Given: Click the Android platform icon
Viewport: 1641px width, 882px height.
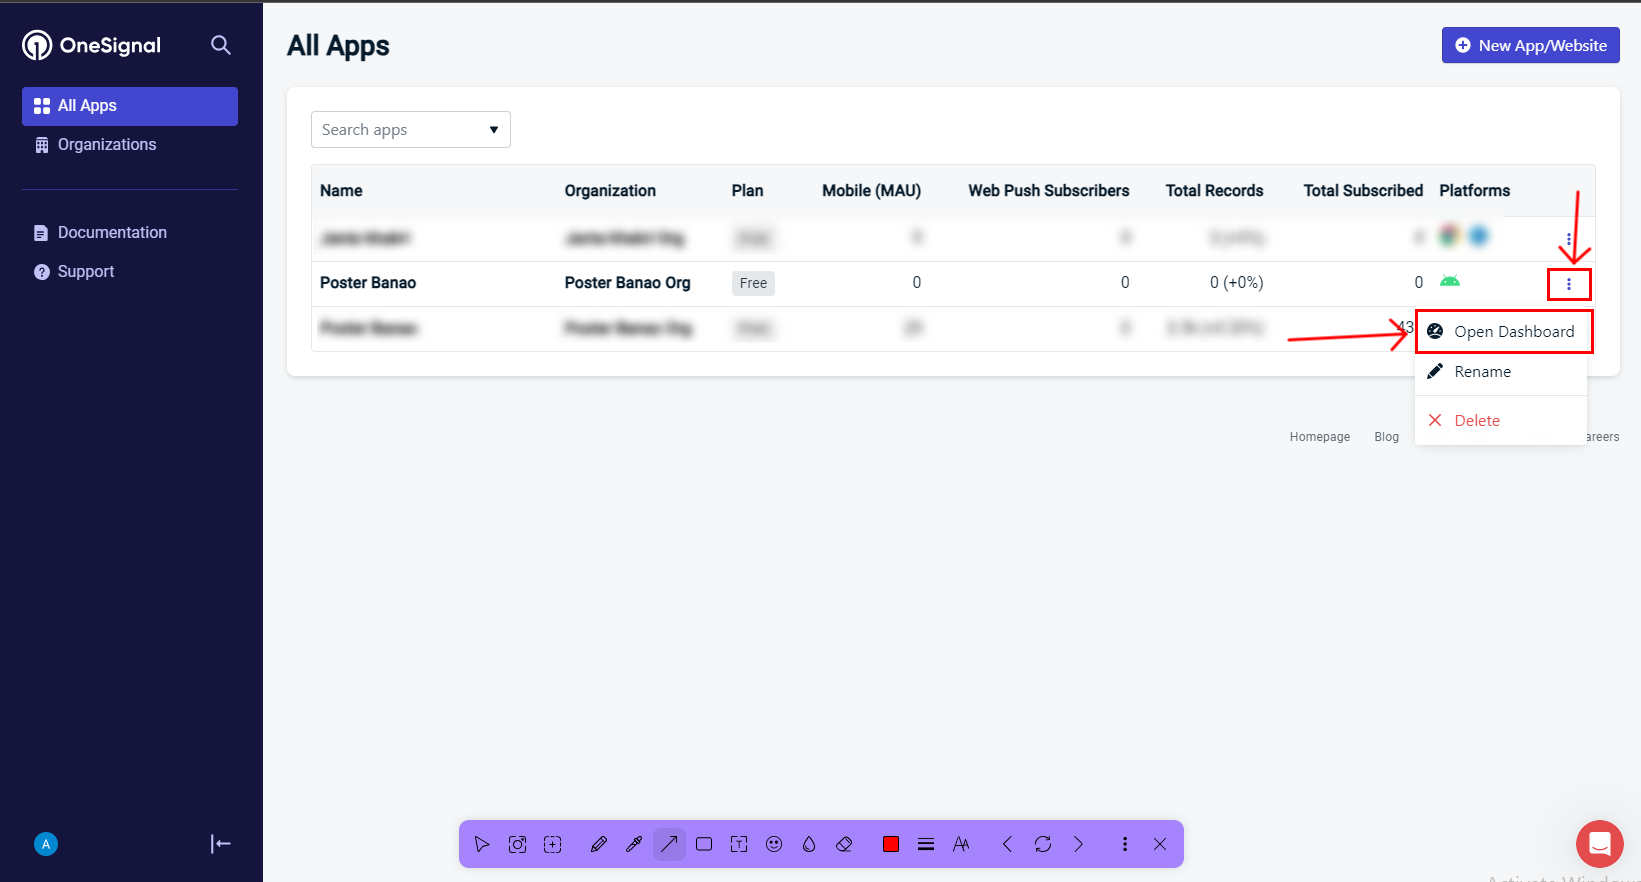Looking at the screenshot, I should click(x=1450, y=281).
